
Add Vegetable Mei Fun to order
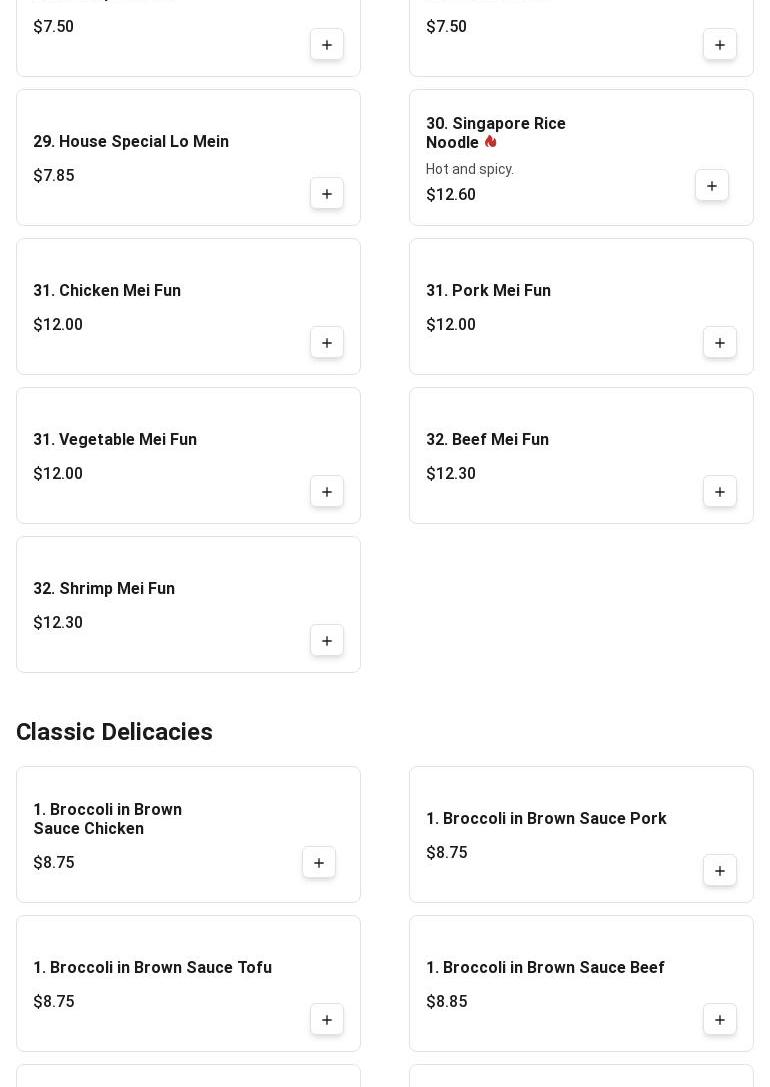pos(326,492)
